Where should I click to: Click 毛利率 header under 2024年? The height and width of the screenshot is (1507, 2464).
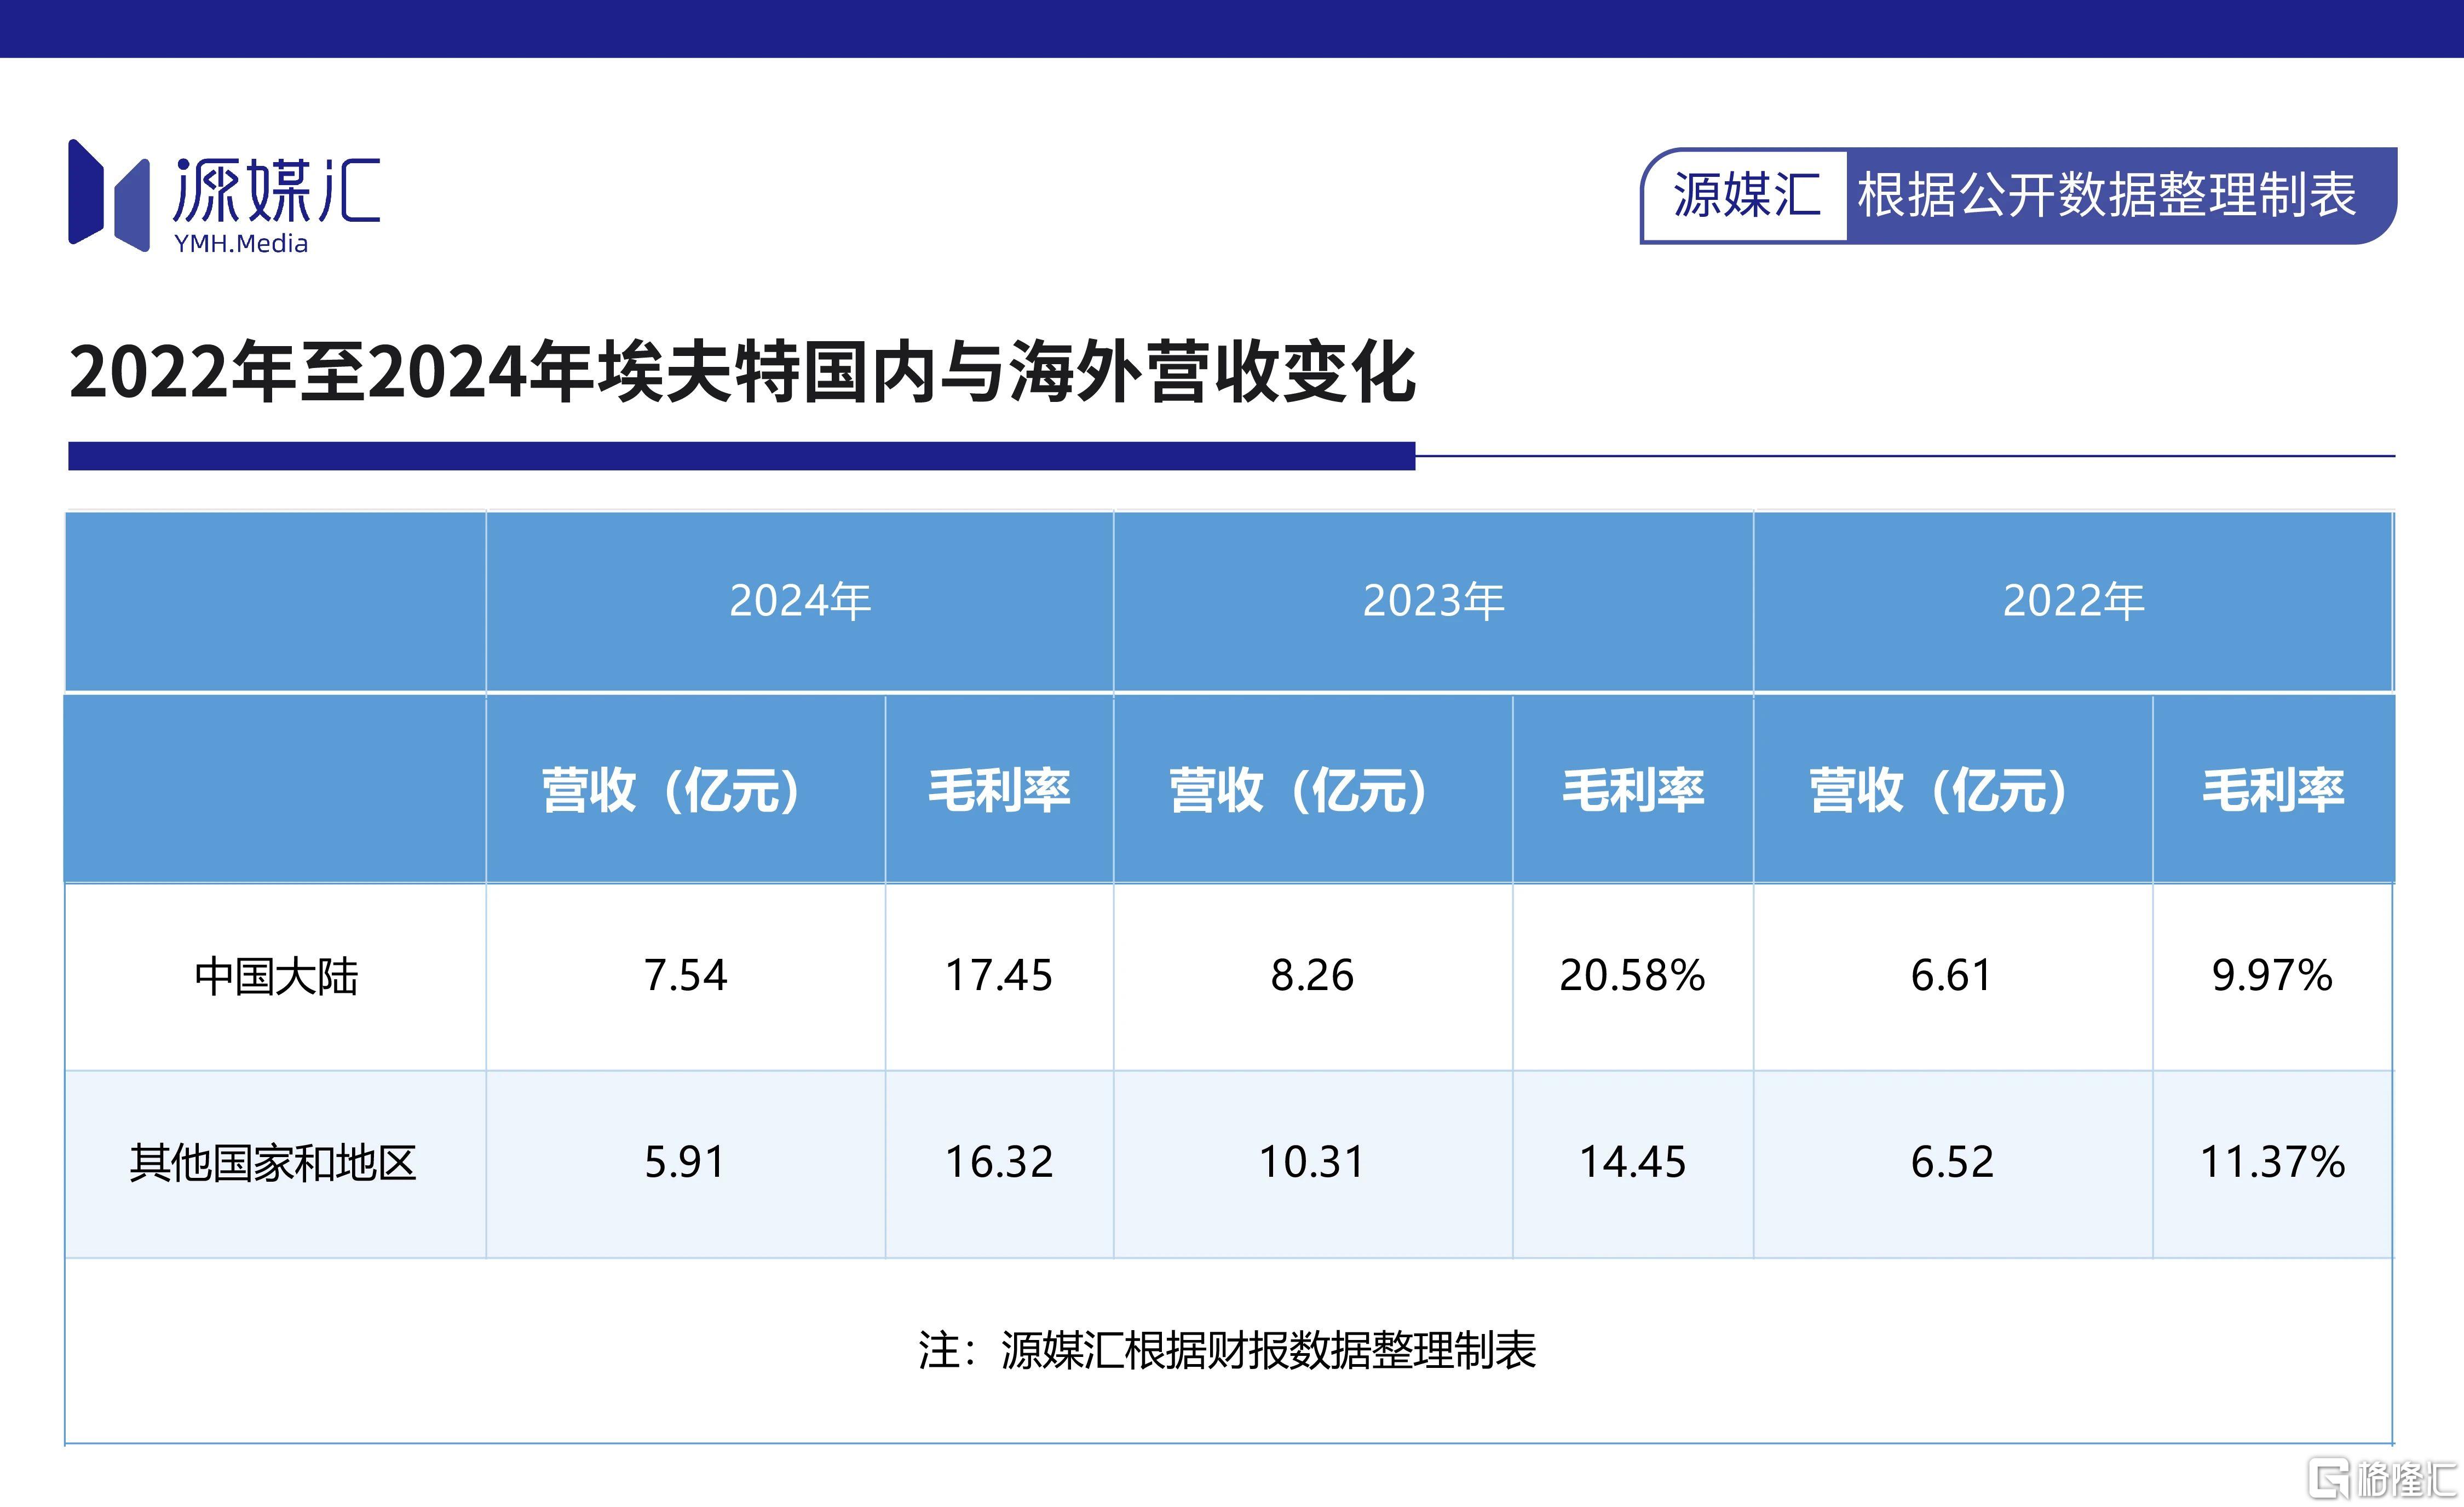pos(999,790)
